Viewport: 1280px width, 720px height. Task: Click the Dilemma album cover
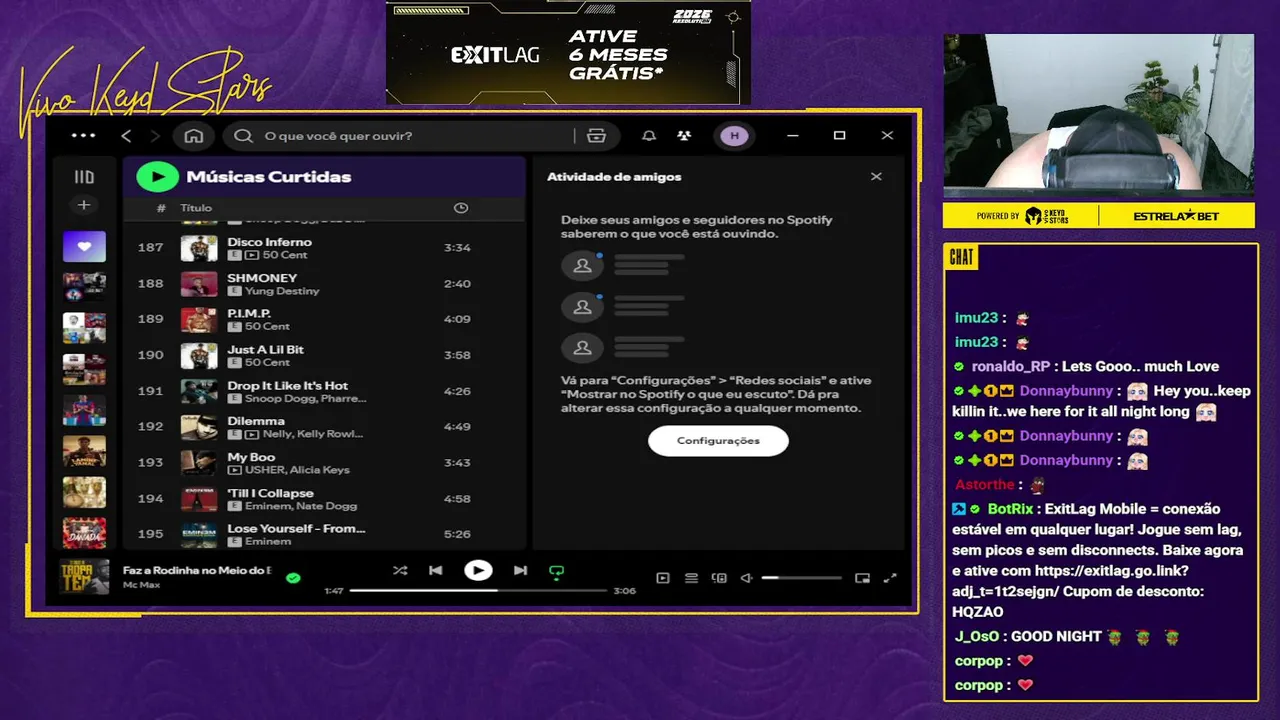pos(199,427)
